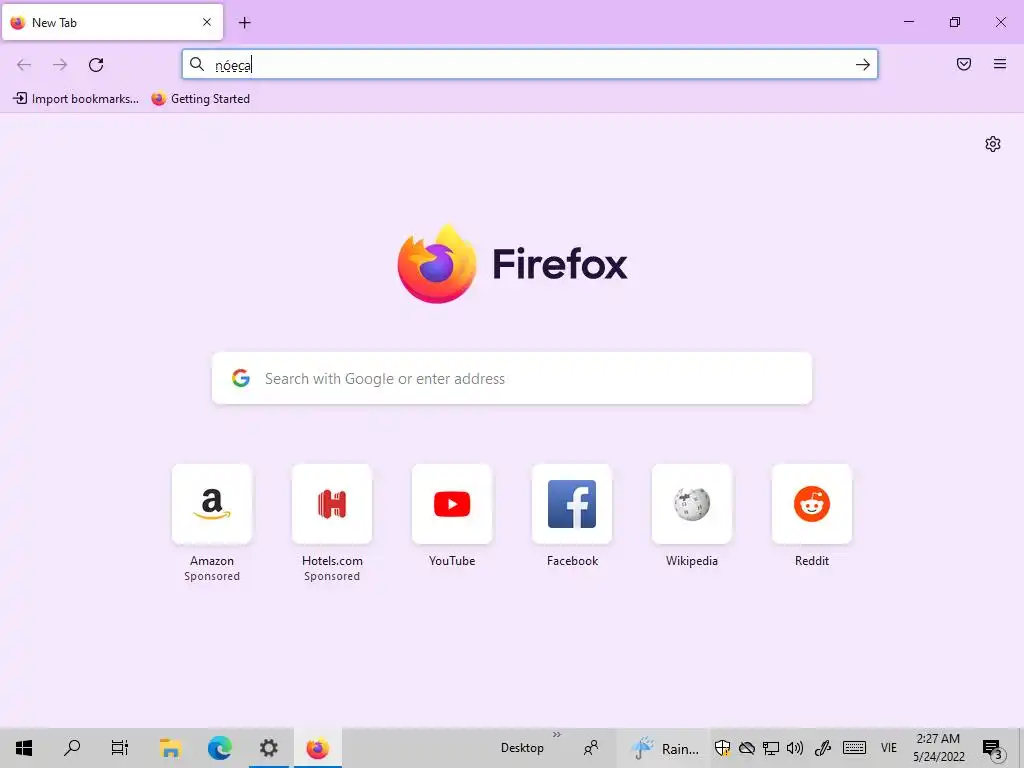Open Settings gear on taskbar
1024x768 pixels.
pyautogui.click(x=268, y=748)
